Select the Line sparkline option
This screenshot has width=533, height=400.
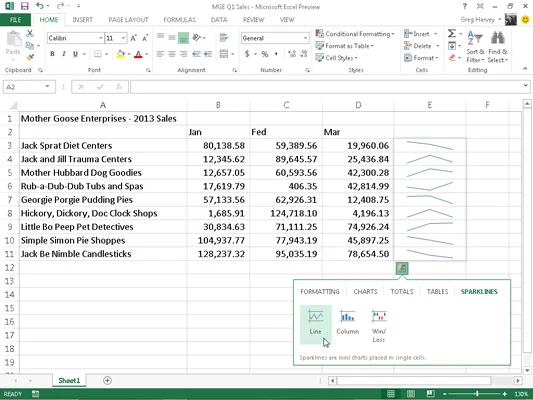point(315,324)
